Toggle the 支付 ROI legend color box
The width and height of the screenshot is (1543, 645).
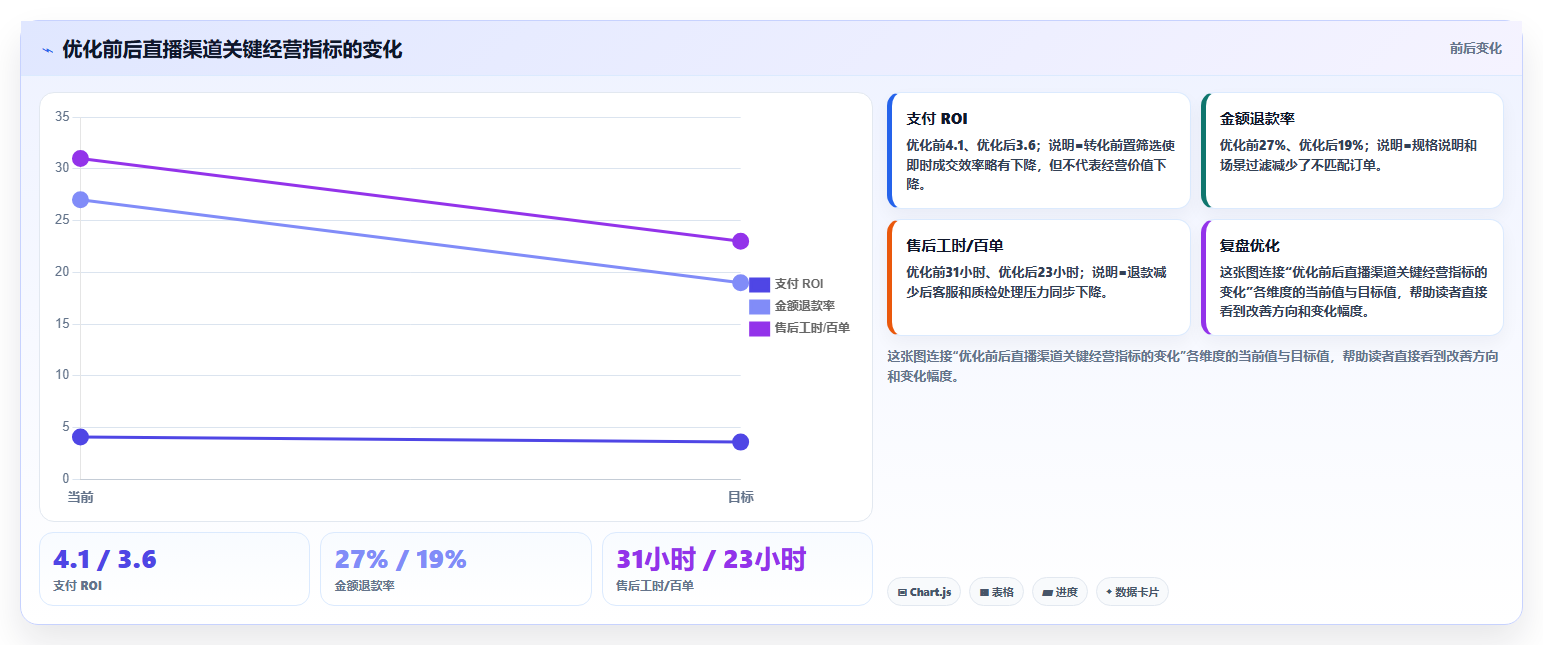pos(759,284)
